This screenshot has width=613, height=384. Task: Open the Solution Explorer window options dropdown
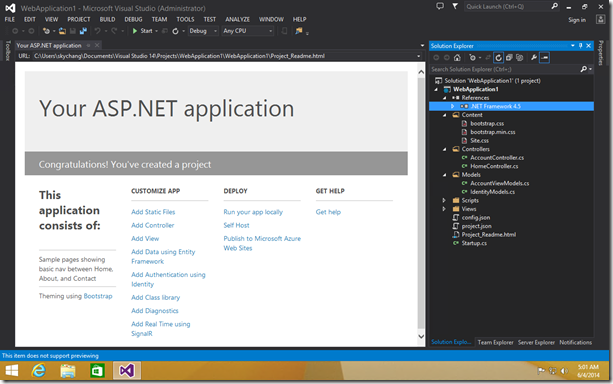[573, 46]
